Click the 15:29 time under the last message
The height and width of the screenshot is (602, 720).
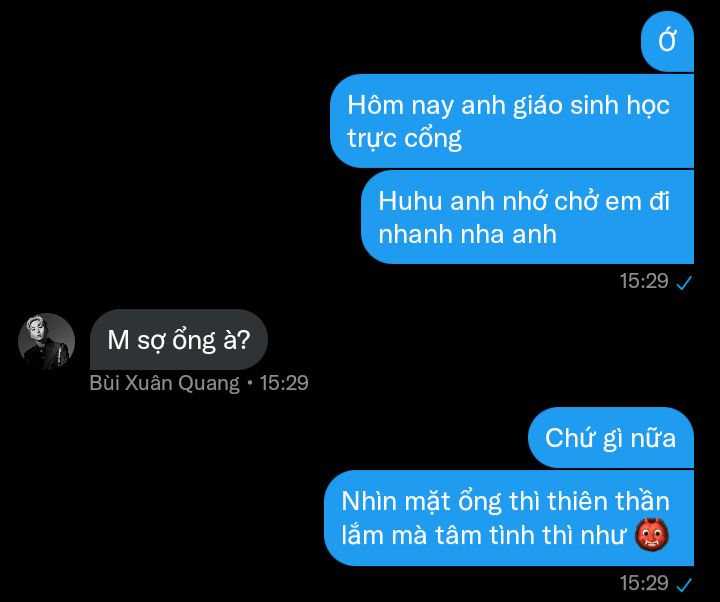644,583
